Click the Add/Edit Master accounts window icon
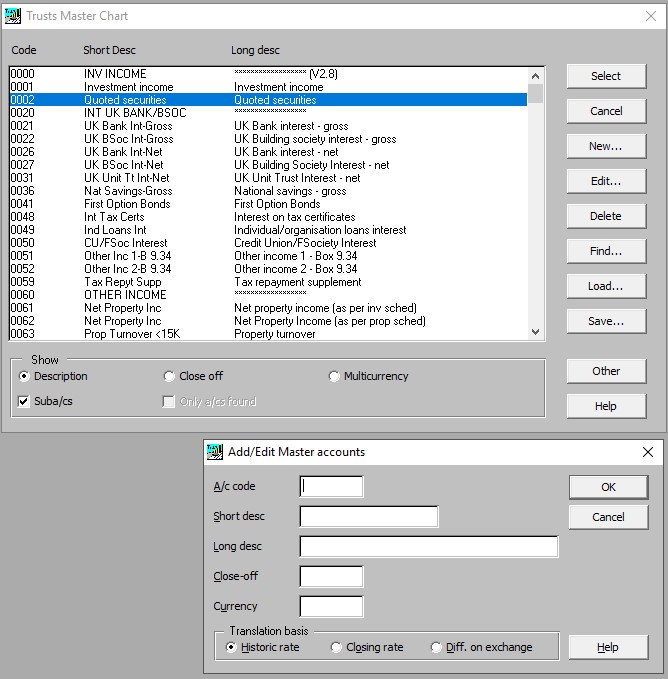The width and height of the screenshot is (668, 679). (x=215, y=452)
